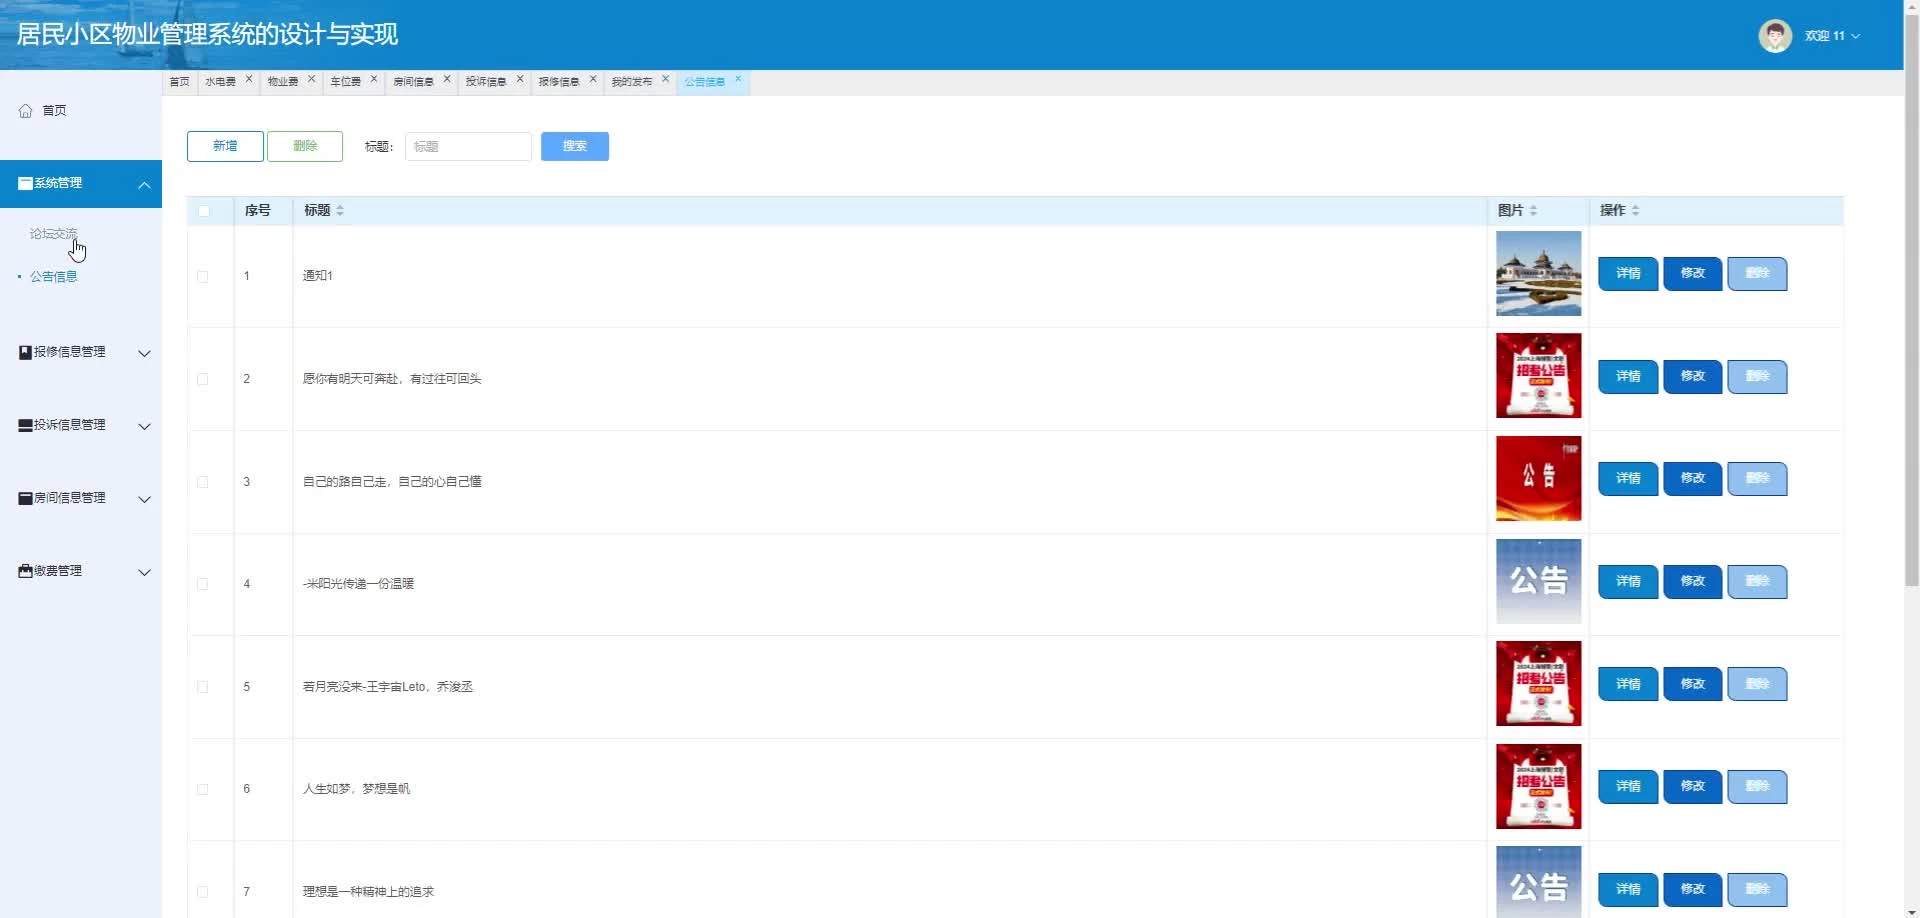Check the checkbox for row 3
1920x918 pixels.
(203, 482)
